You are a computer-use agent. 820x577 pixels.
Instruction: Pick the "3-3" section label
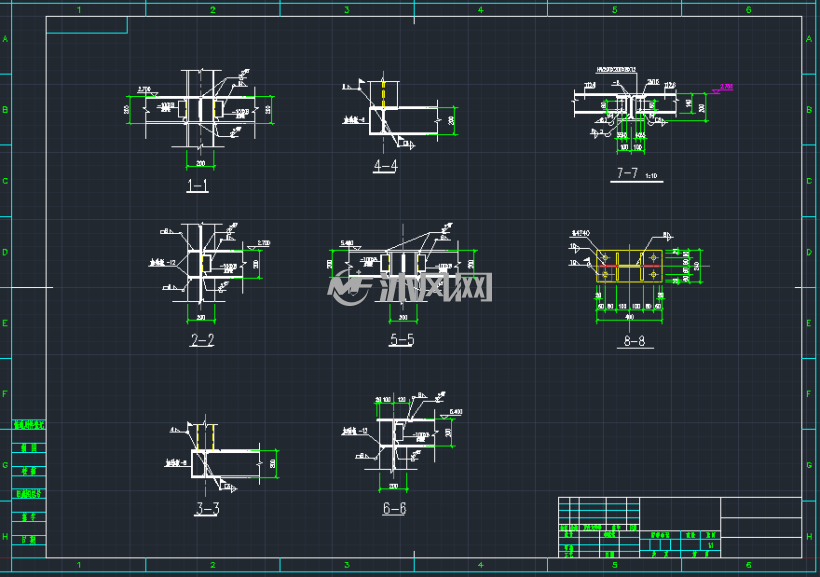(208, 508)
